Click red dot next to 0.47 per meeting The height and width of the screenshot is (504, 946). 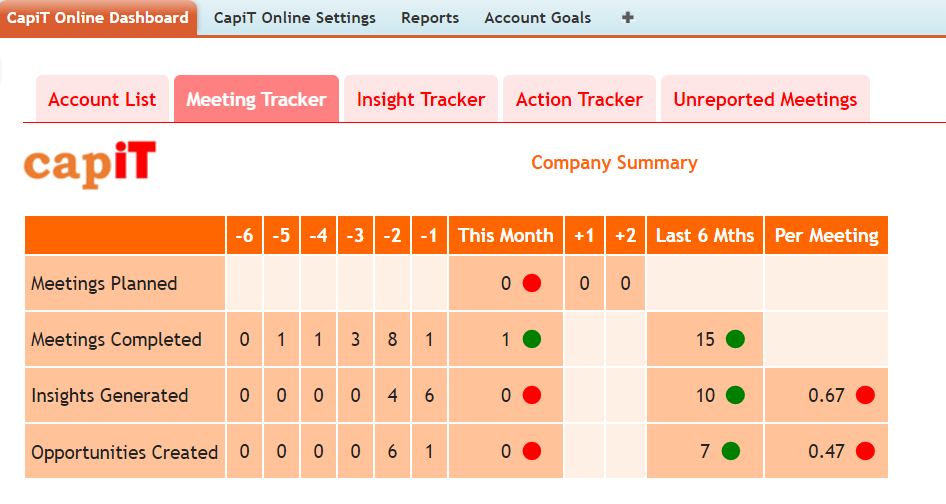865,452
